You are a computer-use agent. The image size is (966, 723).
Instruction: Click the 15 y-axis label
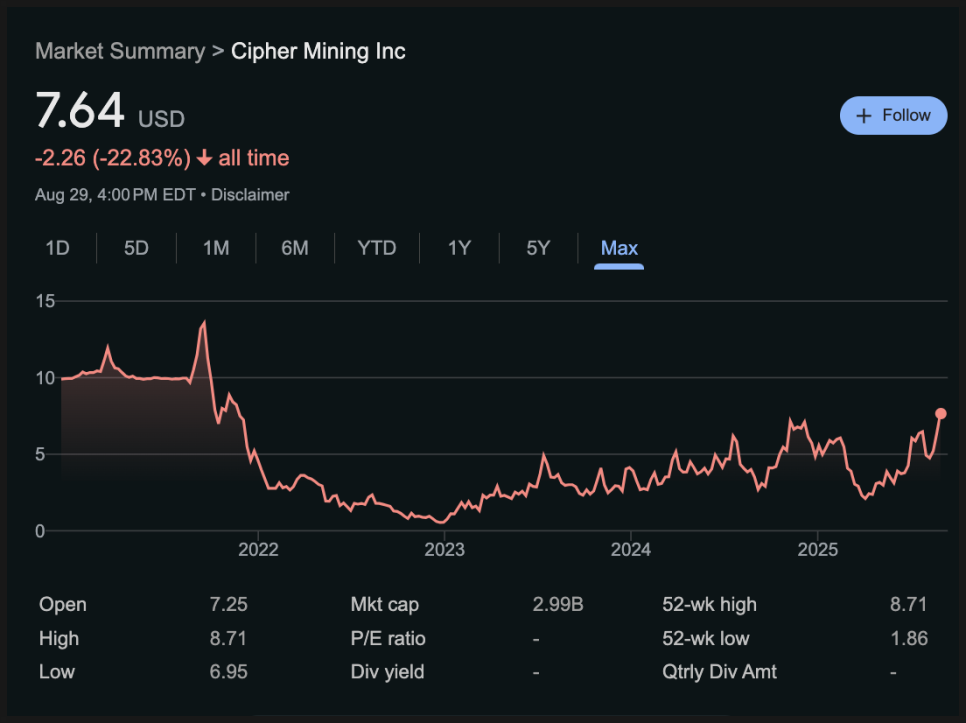[x=46, y=301]
